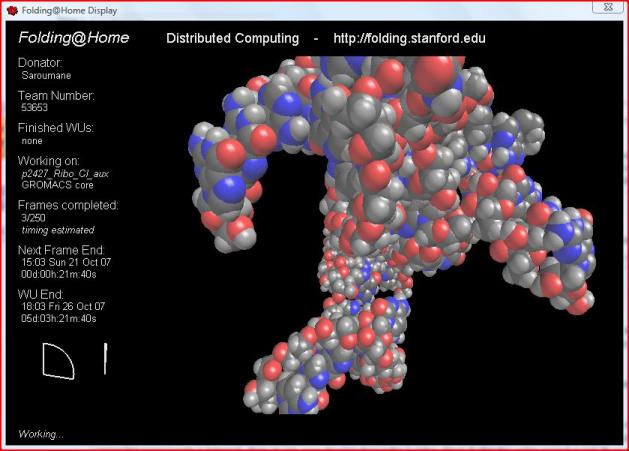Image resolution: width=629 pixels, height=451 pixels.
Task: Click the '05d:03h:21m:40s' countdown
Action: click(59, 319)
